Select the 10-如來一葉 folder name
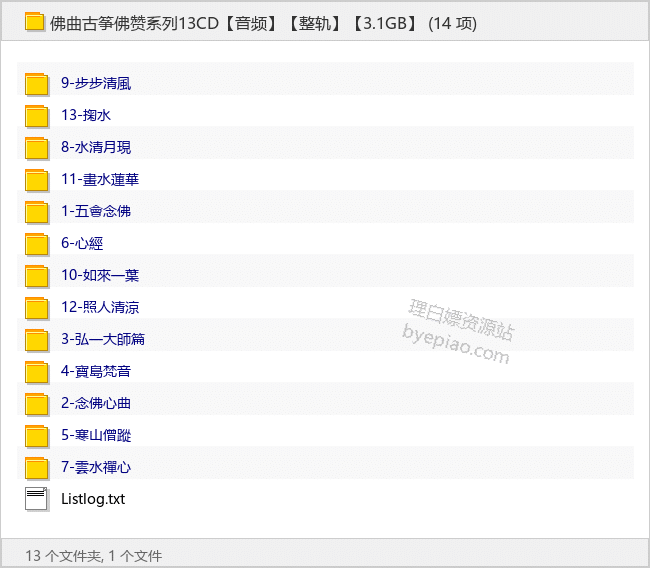The height and width of the screenshot is (568, 650). point(100,275)
